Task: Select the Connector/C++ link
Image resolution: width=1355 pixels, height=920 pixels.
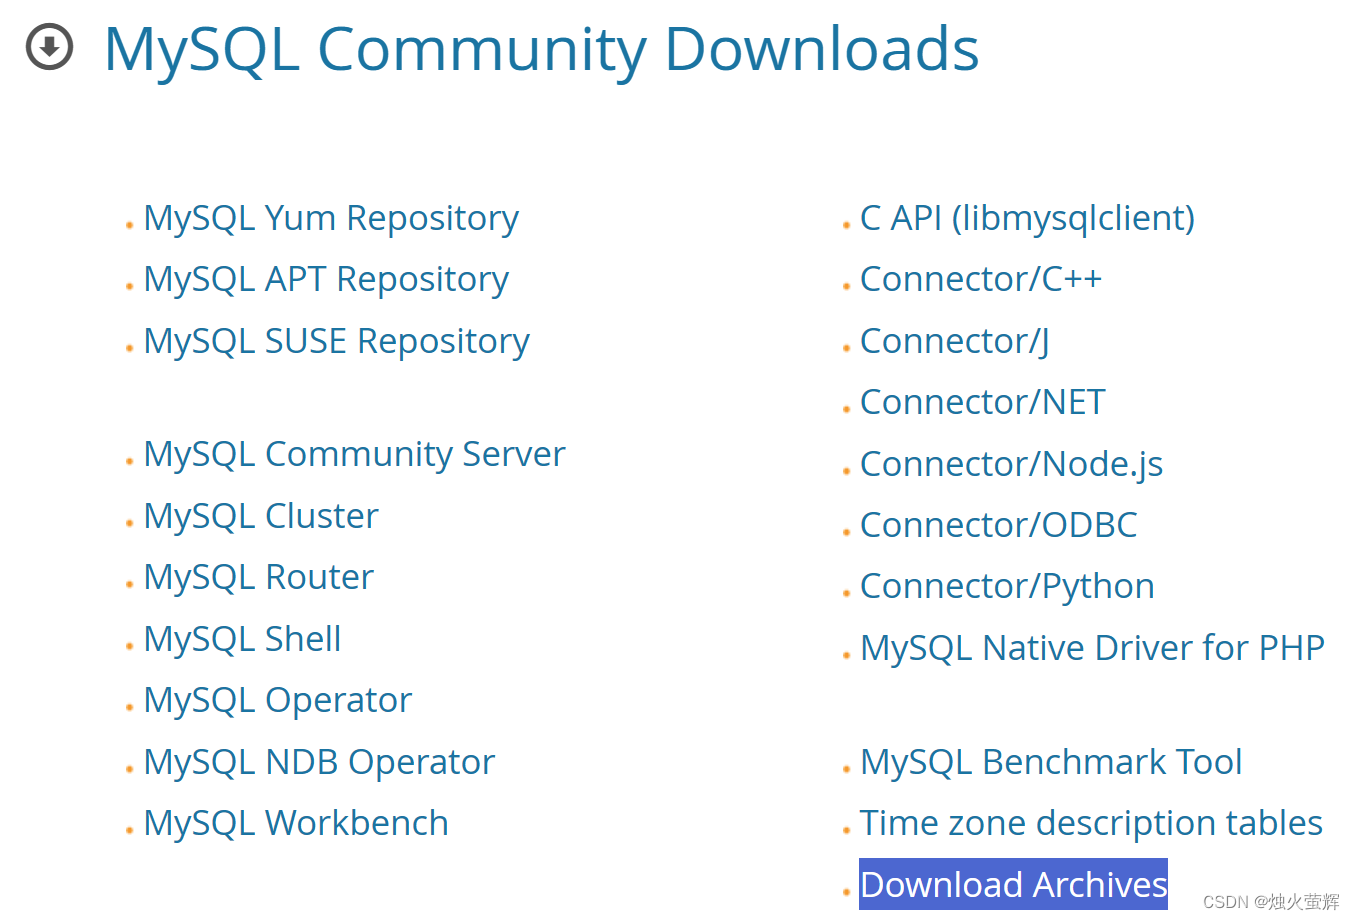Action: click(x=981, y=279)
